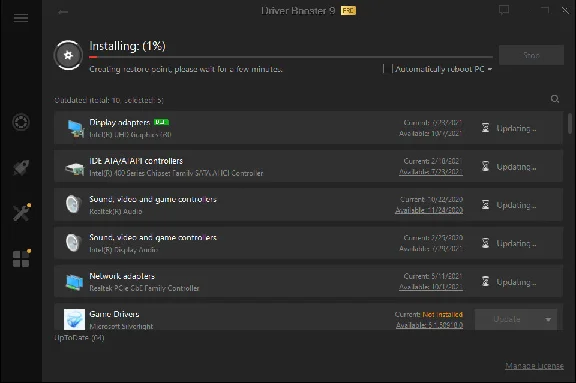Image resolution: width=576 pixels, height=383 pixels.
Task: Click the Intel 400 Series Chipset SATA controller name
Action: [176, 173]
